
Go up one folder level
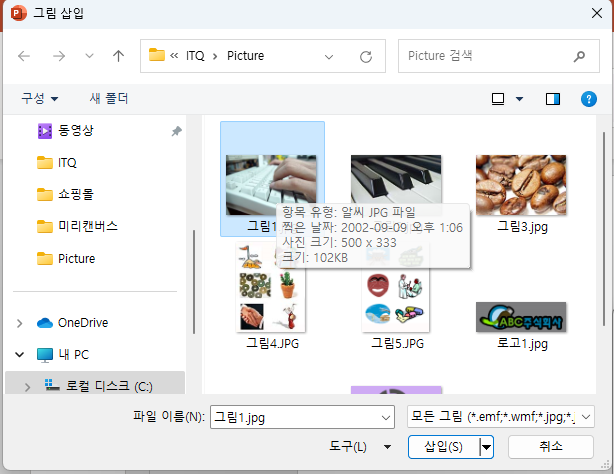pyautogui.click(x=118, y=56)
